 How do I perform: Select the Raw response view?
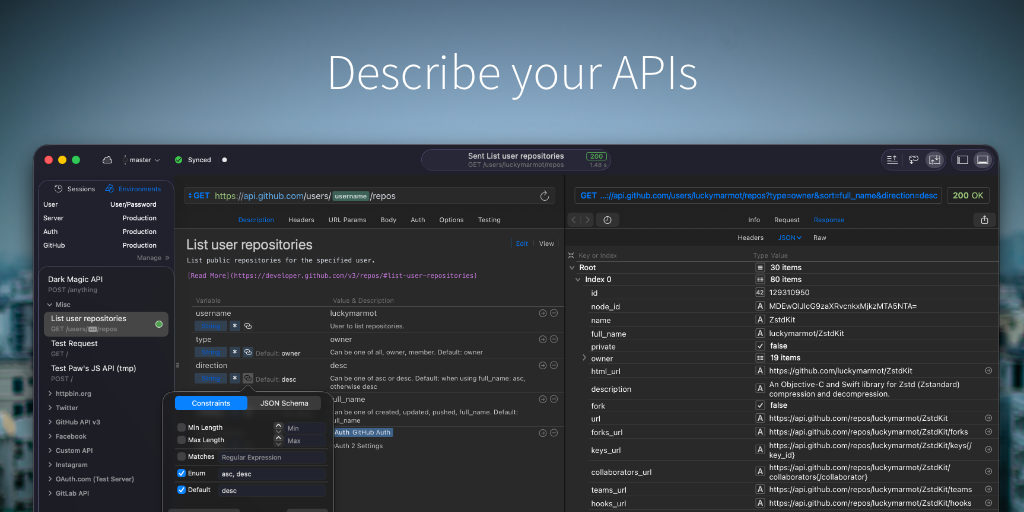click(820, 238)
